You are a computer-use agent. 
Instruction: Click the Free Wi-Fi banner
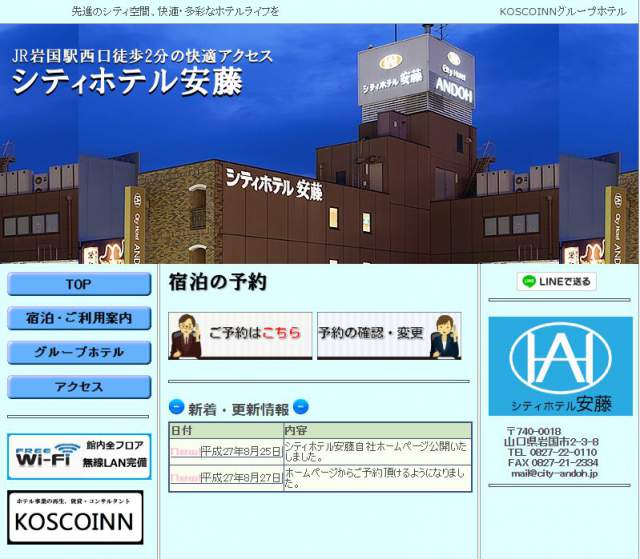click(x=79, y=456)
